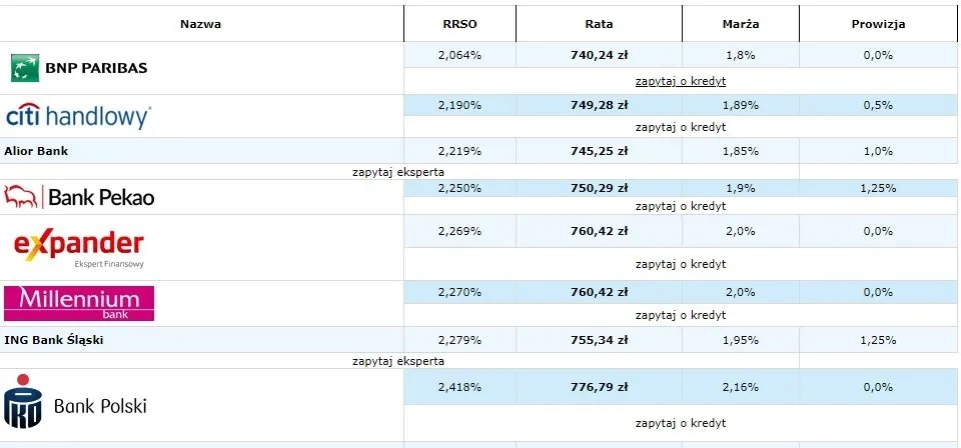Click the BNP Paribas bank logo

pos(79,68)
